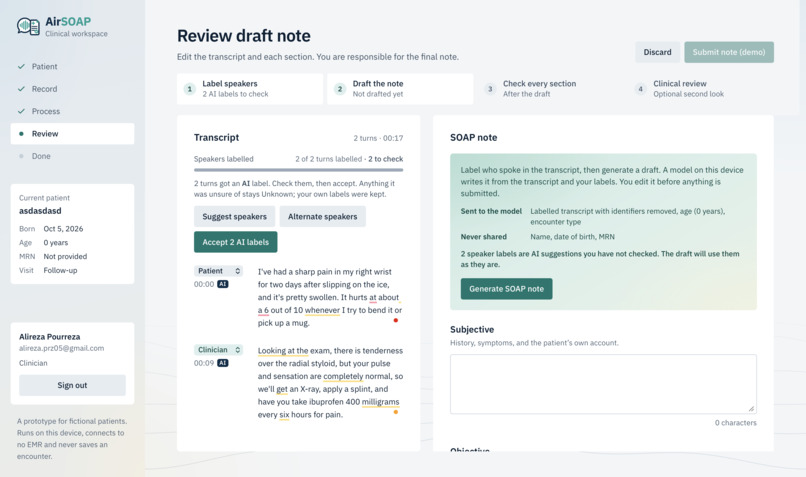Click Submit note (demo) button
The image size is (806, 477).
(729, 52)
